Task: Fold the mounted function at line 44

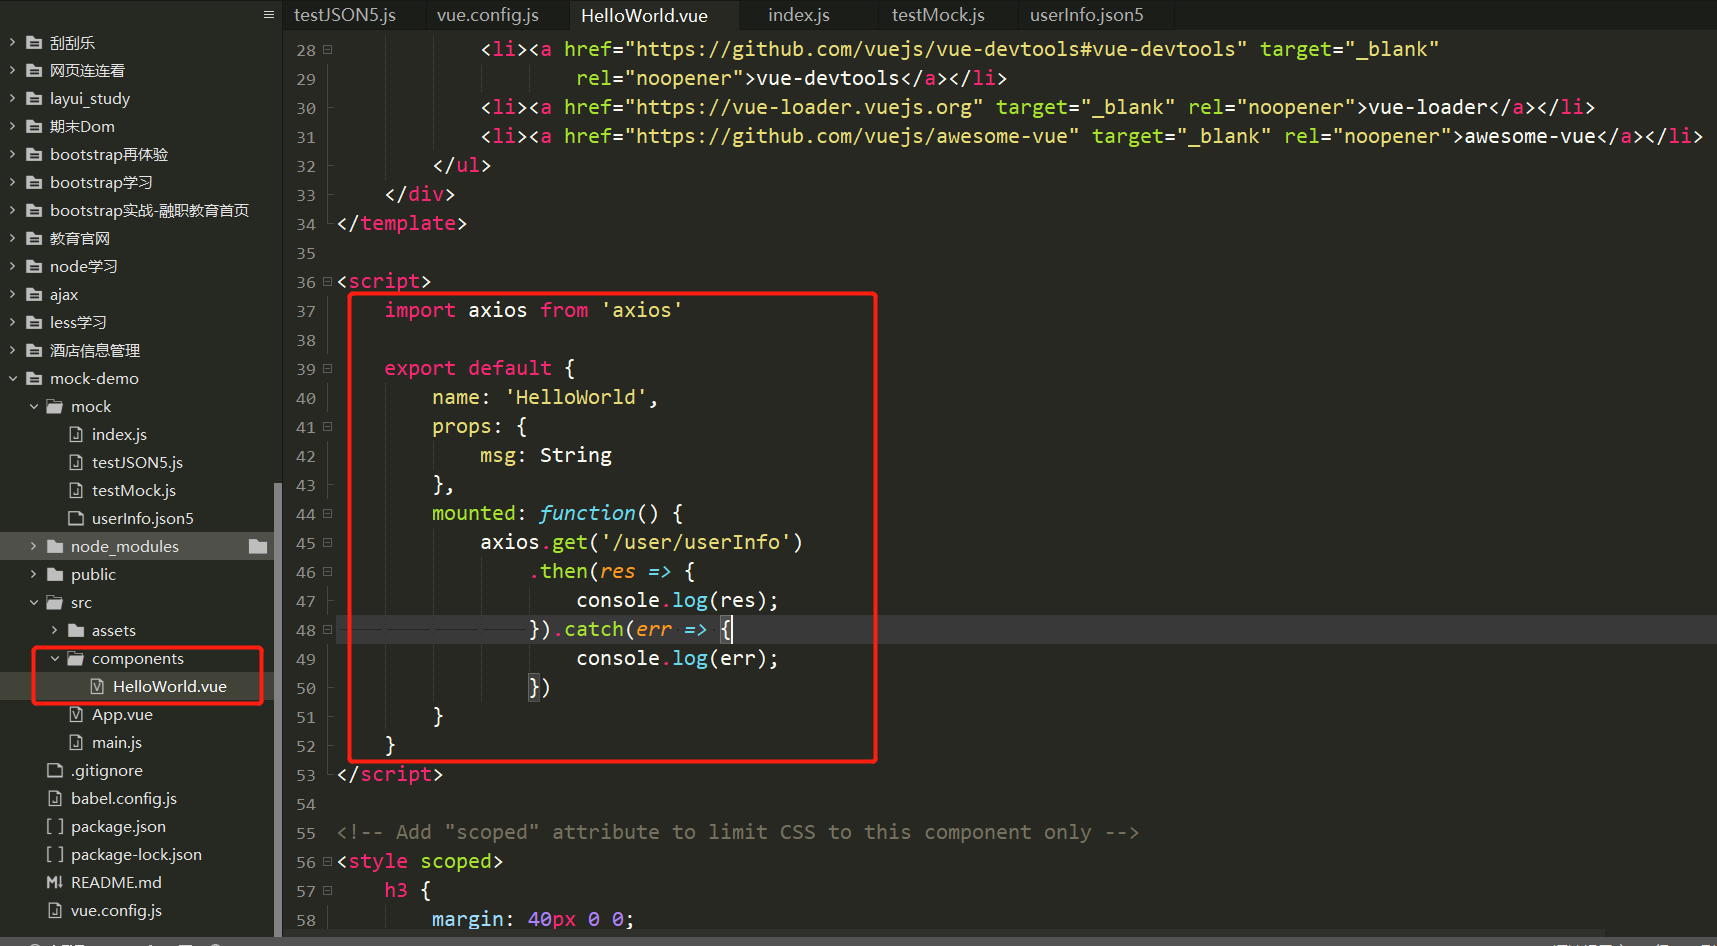Action: pyautogui.click(x=327, y=514)
